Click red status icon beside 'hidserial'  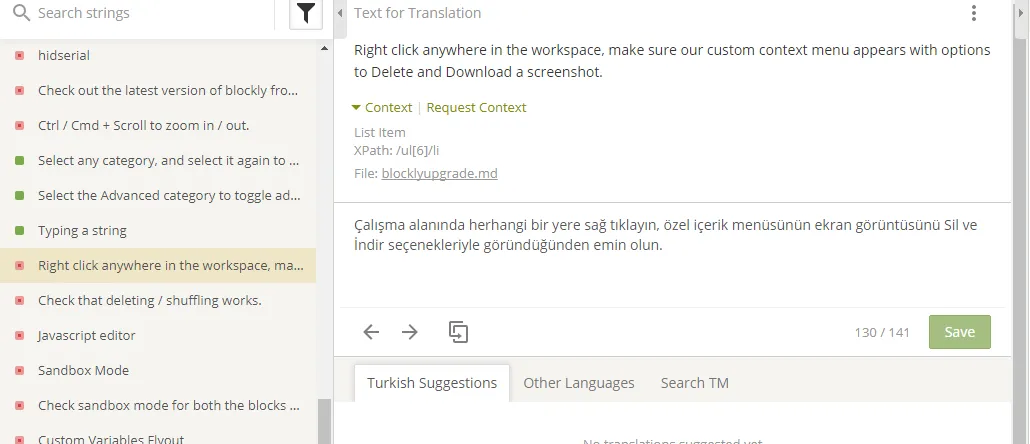pyautogui.click(x=20, y=56)
